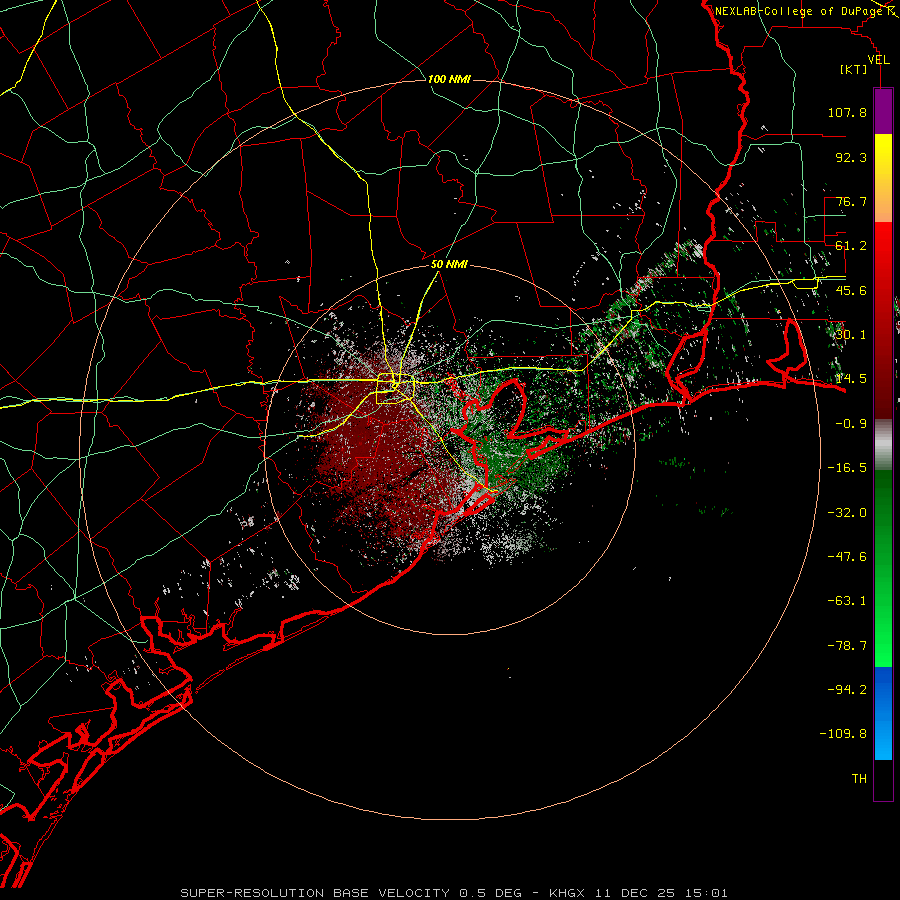Pick the purple segment of the velocity color bar
This screenshot has height=900, width=900.
tap(883, 111)
